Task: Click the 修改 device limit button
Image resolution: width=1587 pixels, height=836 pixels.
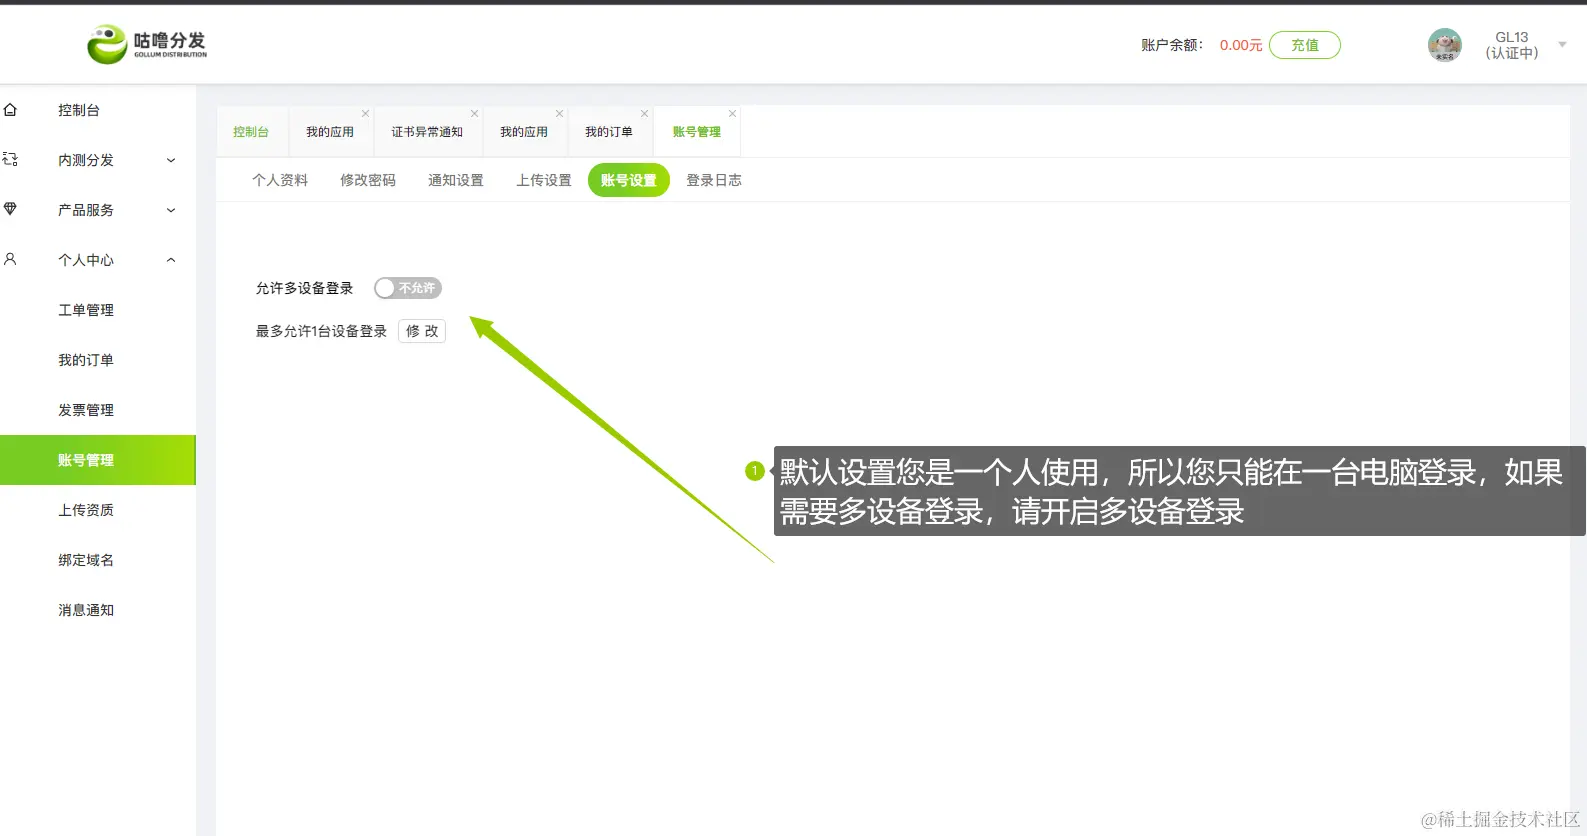Action: 422,331
